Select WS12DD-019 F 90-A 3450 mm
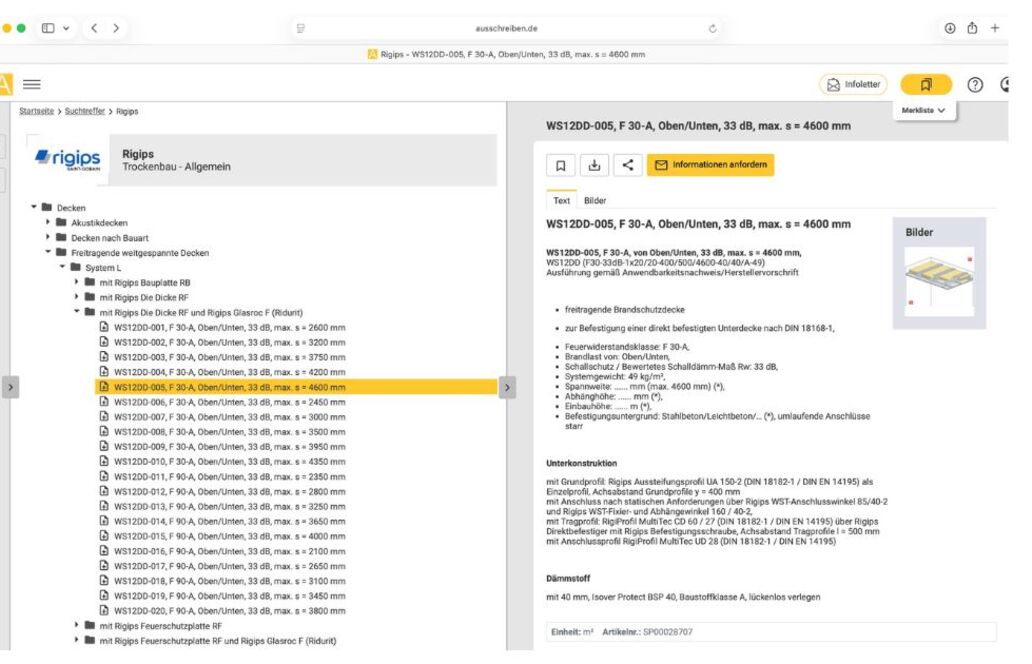This screenshot has width=1032, height=664. click(x=230, y=596)
